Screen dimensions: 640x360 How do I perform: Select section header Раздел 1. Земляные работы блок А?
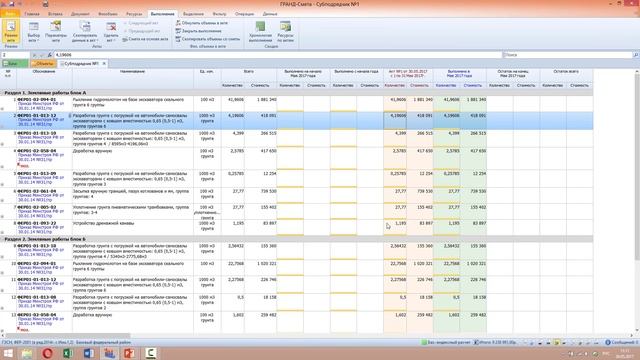pos(45,93)
